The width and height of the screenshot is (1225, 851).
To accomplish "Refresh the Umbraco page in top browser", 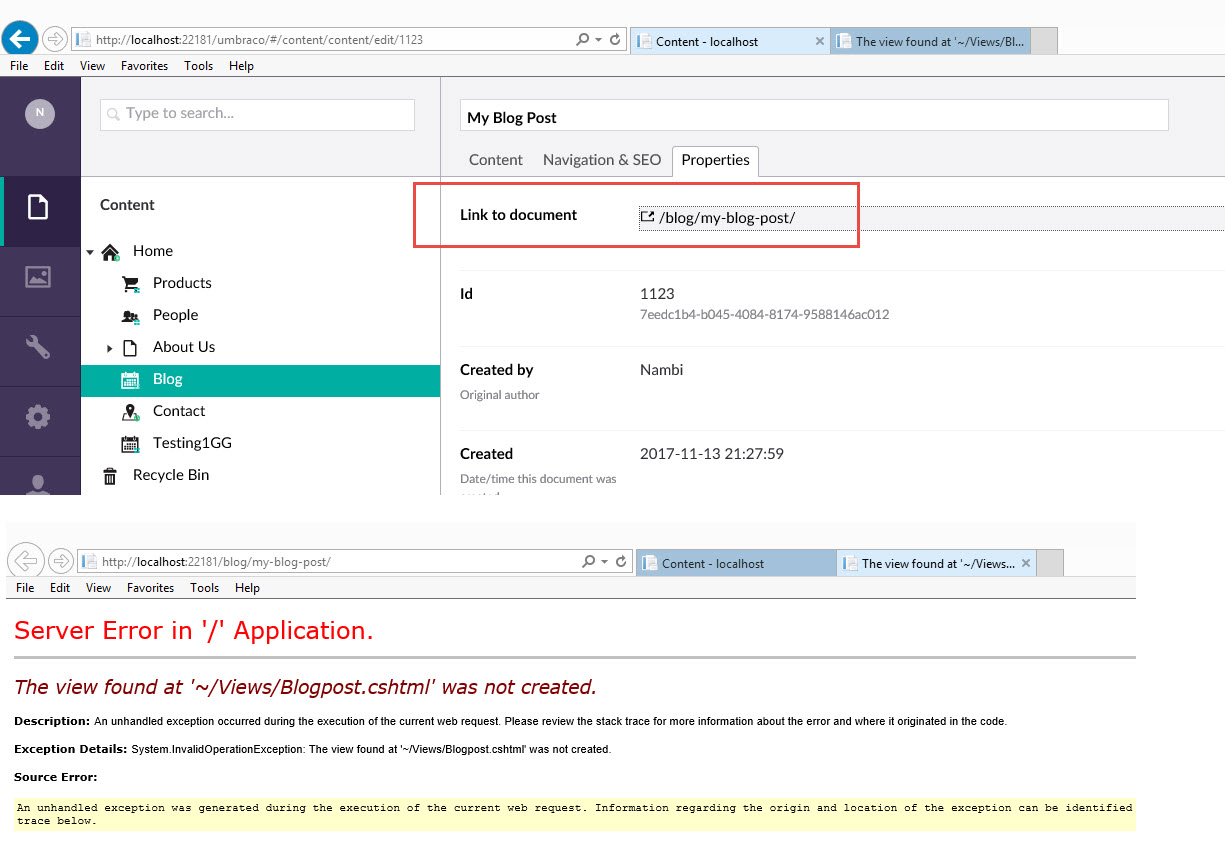I will pyautogui.click(x=615, y=40).
